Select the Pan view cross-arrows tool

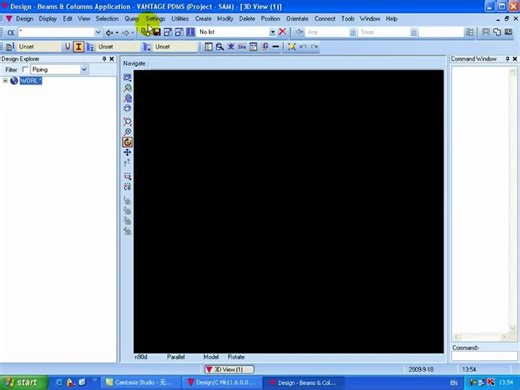coord(127,153)
